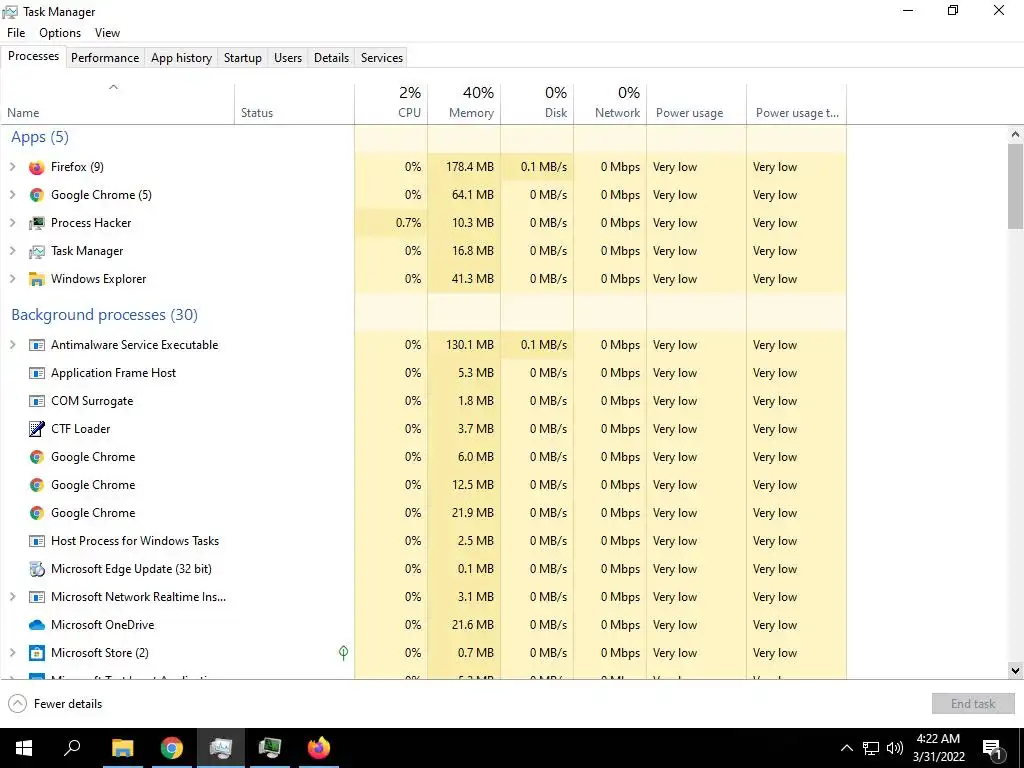Select the Windows Explorer folder icon
This screenshot has width=1024, height=768.
37,280
